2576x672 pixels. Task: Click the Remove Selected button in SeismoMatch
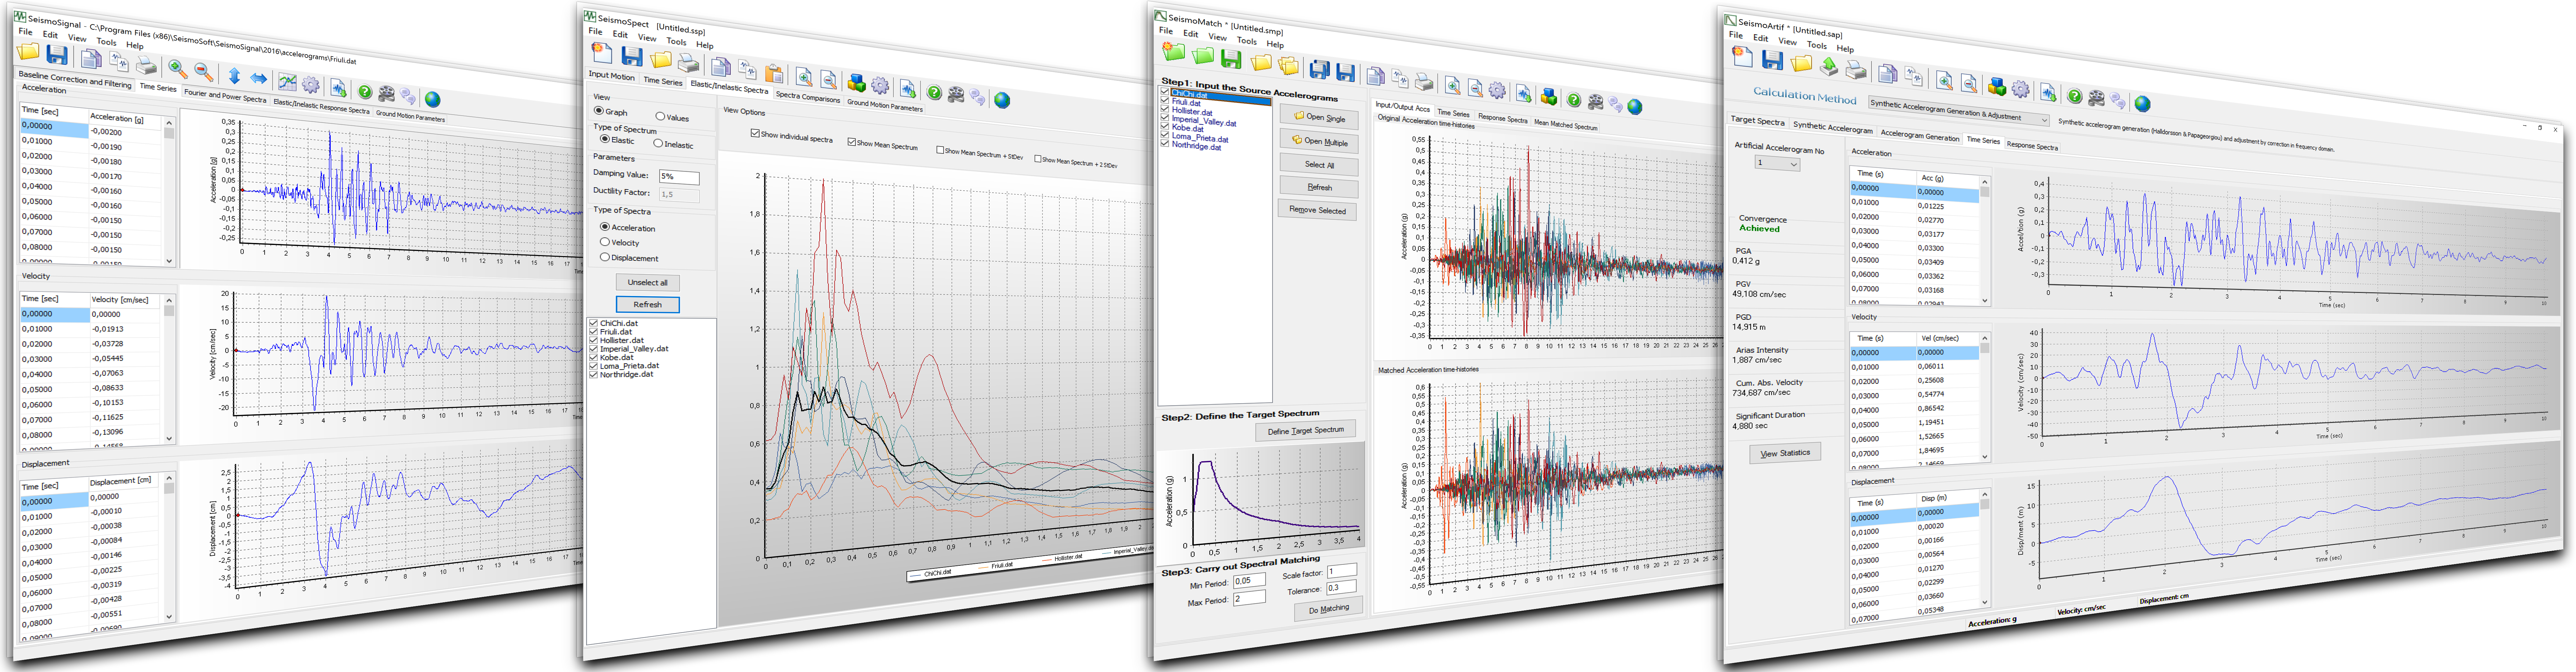pos(1317,210)
